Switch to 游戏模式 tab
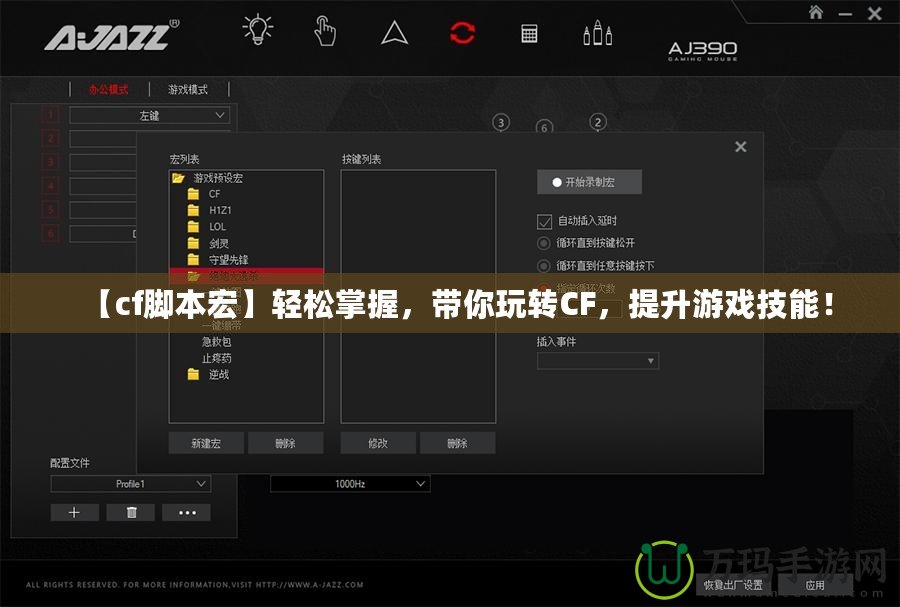Screen dimensions: 900x607 pyautogui.click(x=188, y=90)
